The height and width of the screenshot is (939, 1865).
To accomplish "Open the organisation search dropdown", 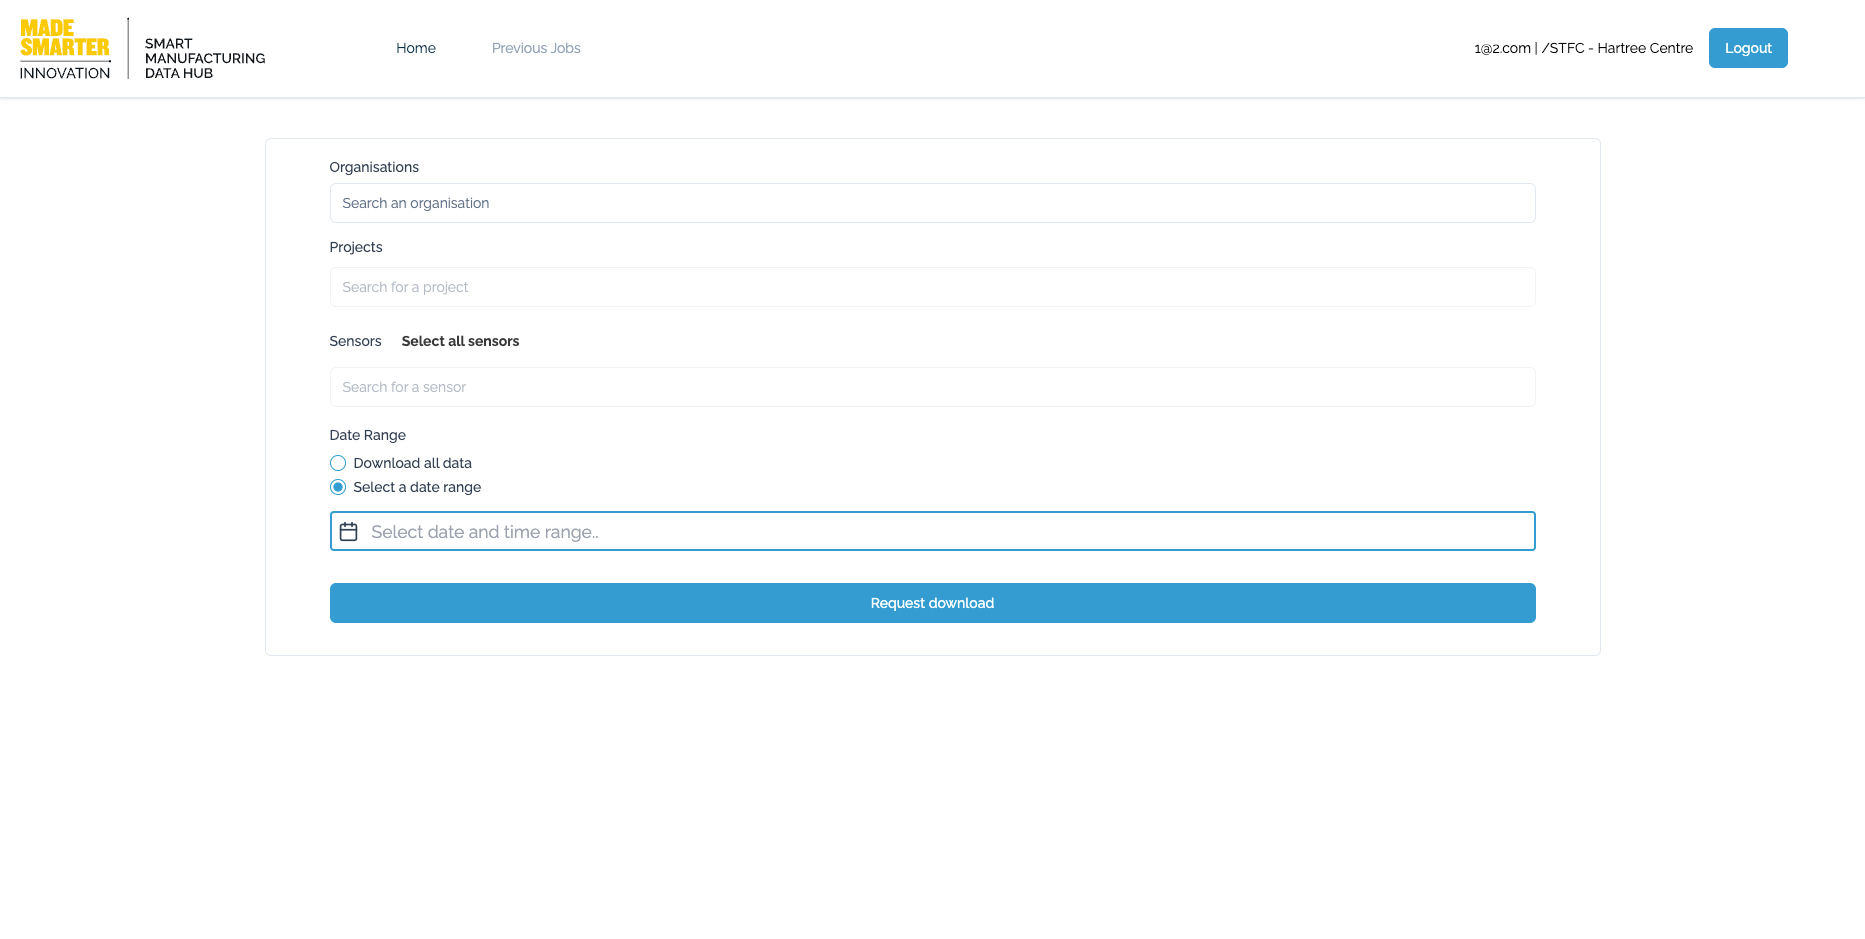I will (x=932, y=203).
